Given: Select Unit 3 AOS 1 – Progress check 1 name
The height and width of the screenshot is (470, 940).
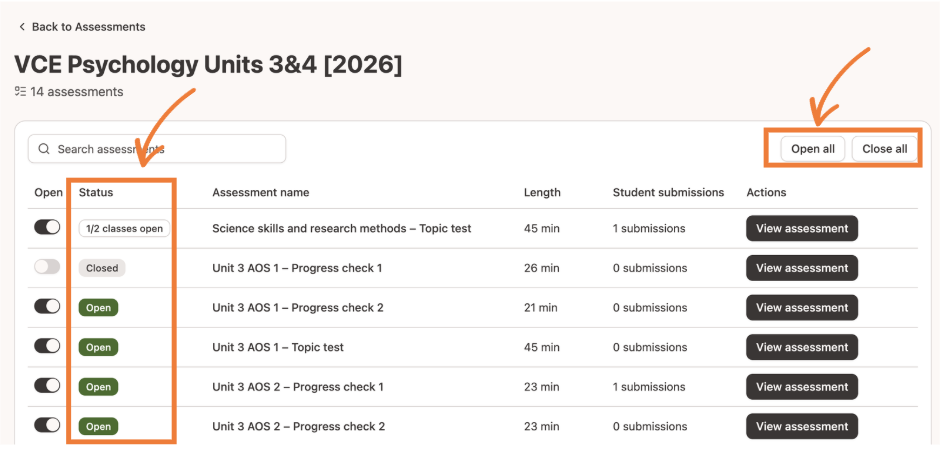Looking at the screenshot, I should [x=297, y=268].
